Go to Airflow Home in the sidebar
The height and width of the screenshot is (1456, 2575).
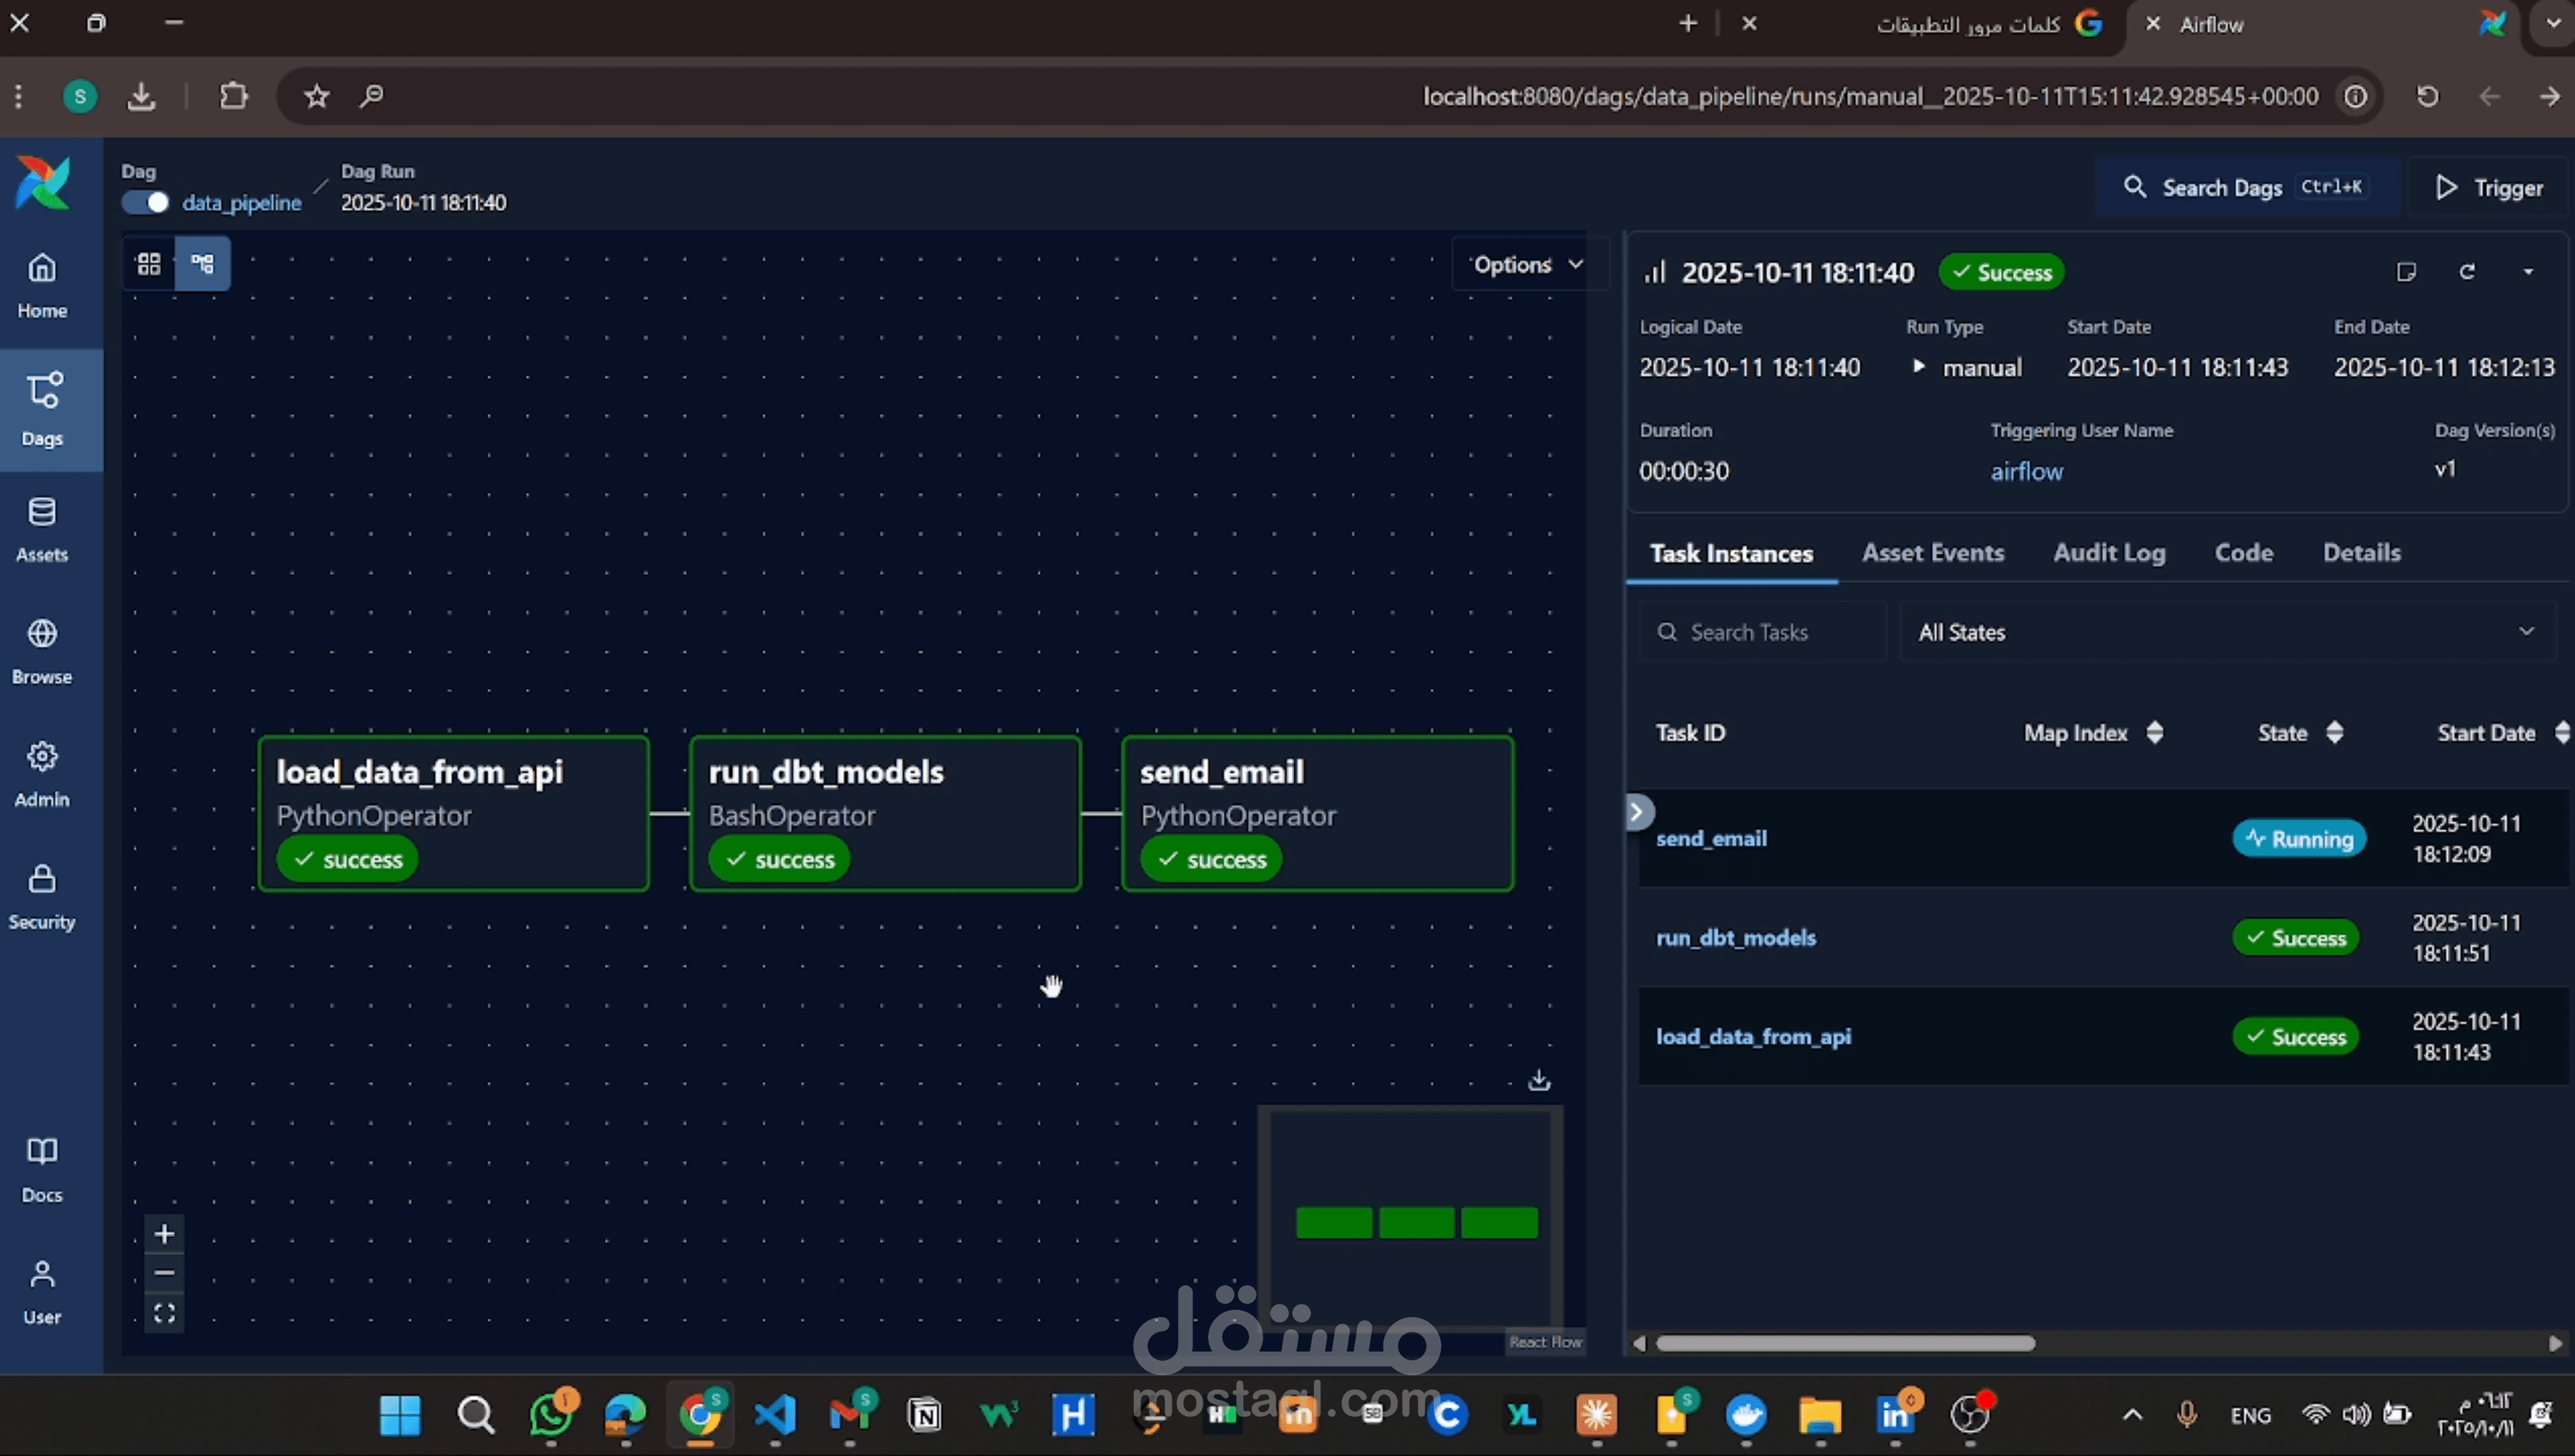(x=42, y=286)
